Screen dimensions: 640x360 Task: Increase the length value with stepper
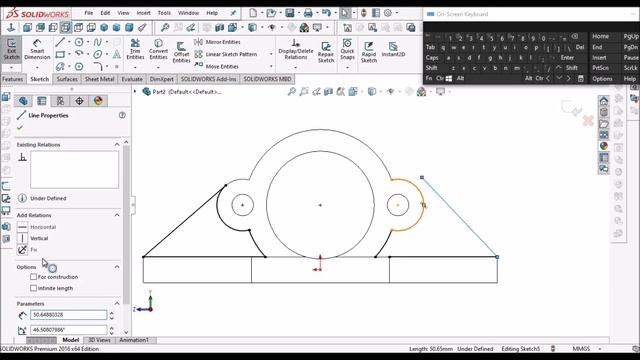[111, 313]
